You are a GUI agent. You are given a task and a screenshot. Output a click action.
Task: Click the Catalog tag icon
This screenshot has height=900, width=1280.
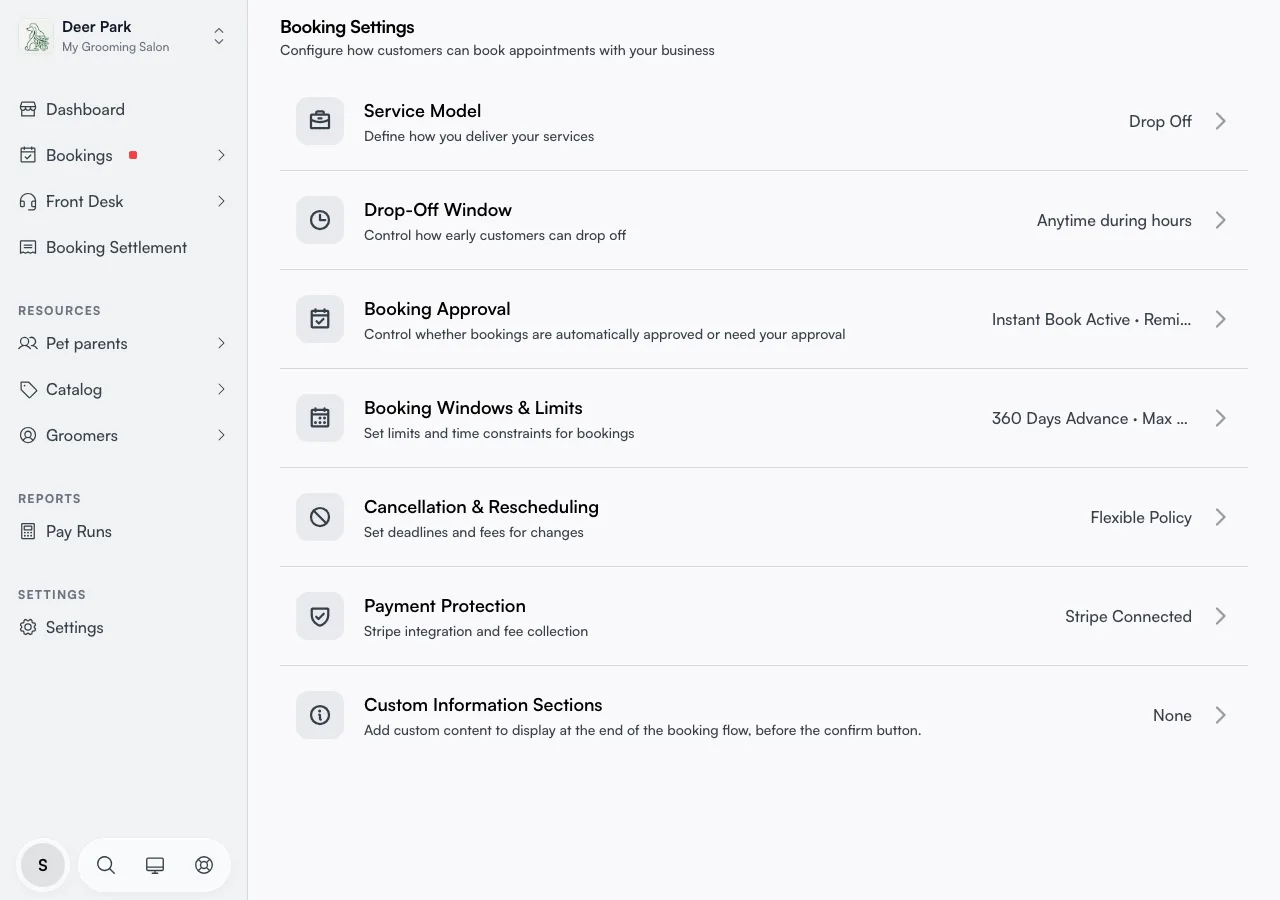point(28,389)
